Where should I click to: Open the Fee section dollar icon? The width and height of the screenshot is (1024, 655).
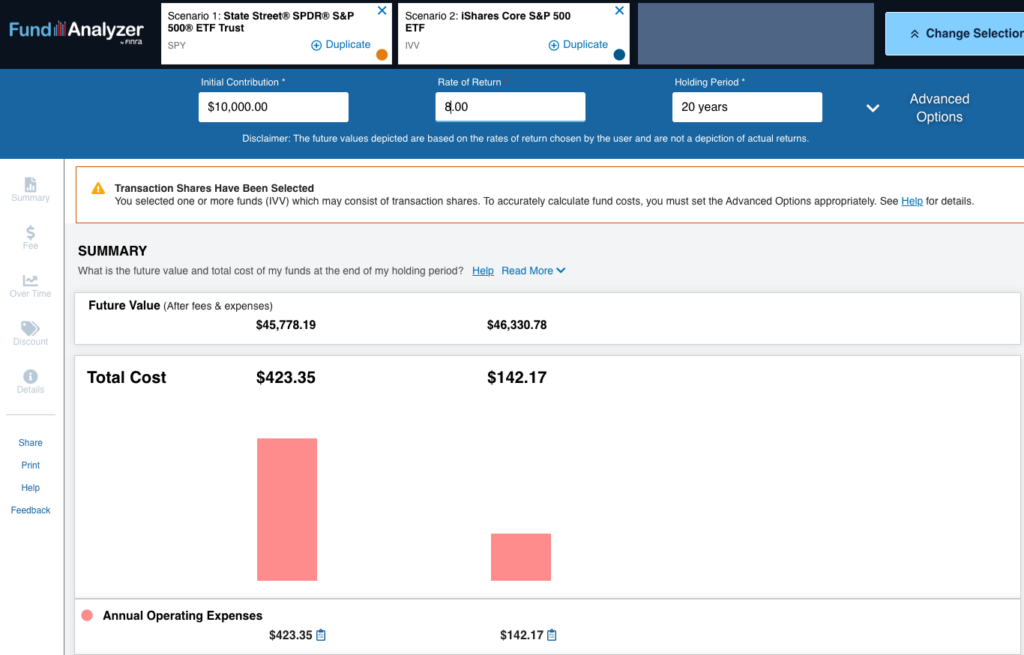coord(30,233)
